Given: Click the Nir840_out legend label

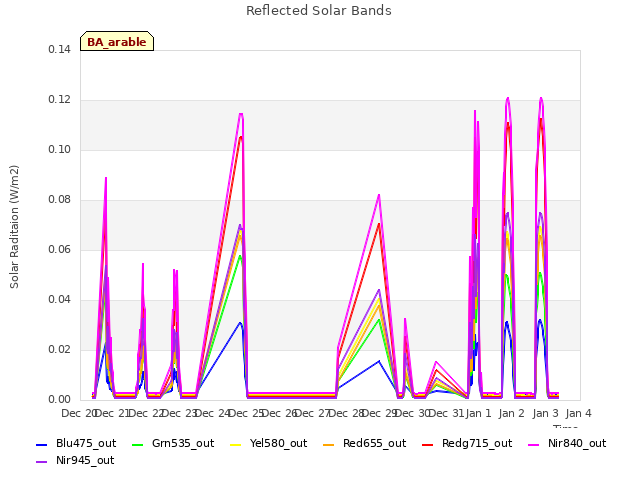Looking at the screenshot, I should tap(577, 443).
